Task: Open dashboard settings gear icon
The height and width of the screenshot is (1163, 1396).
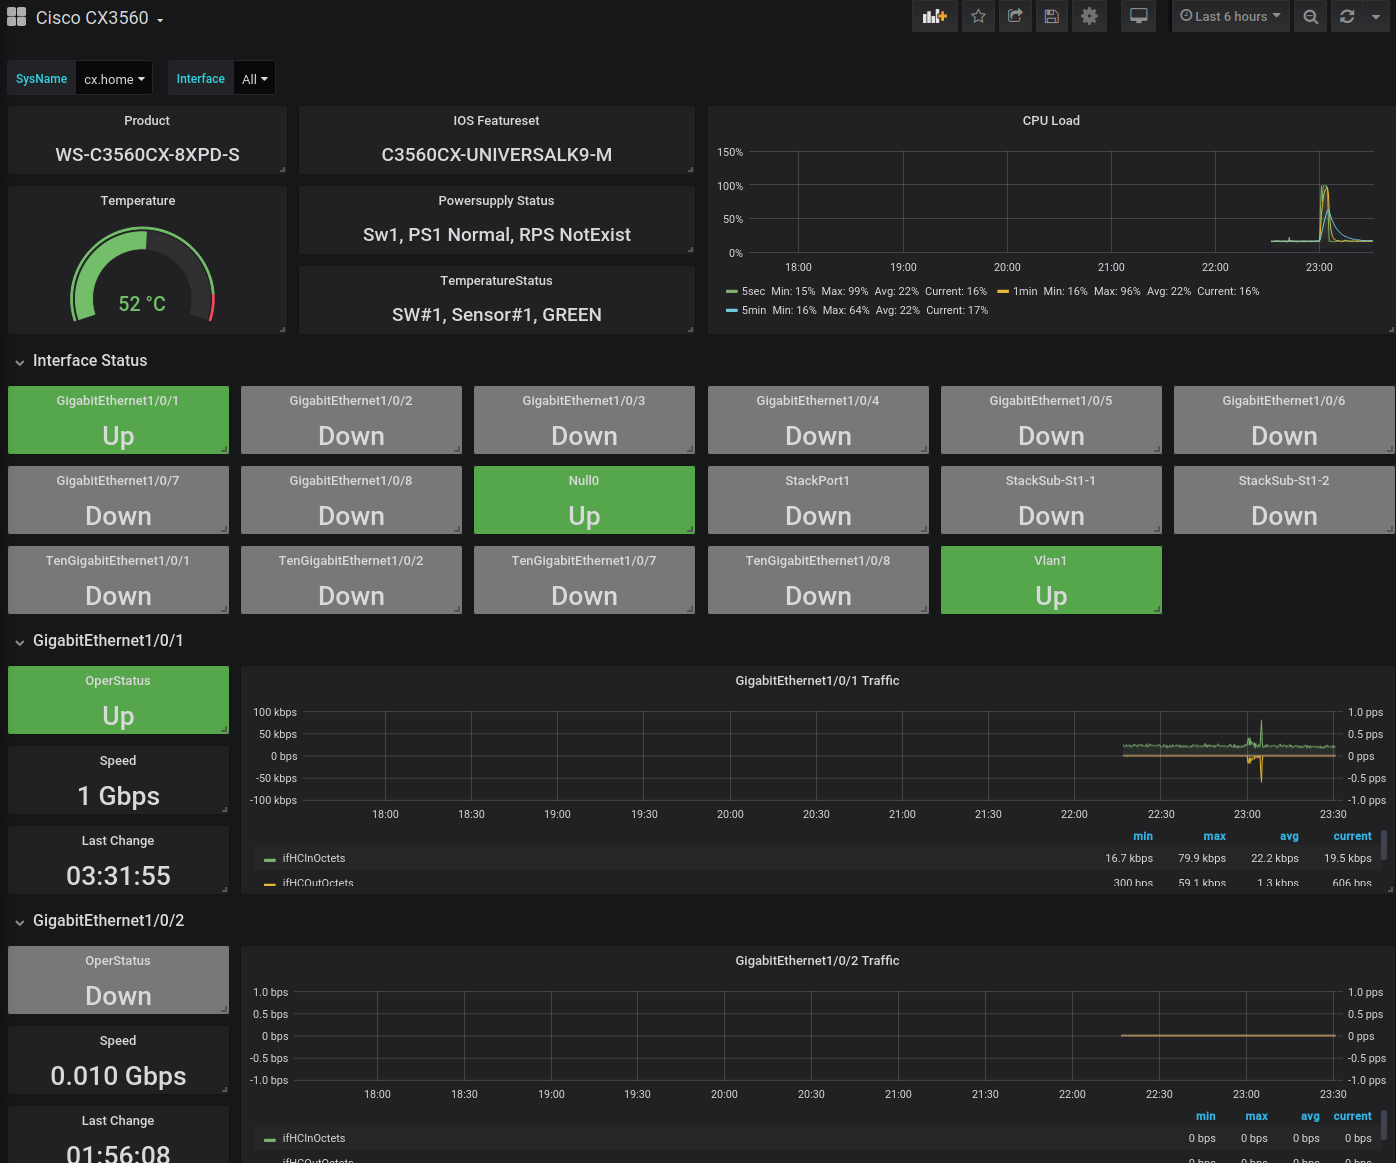Action: tap(1089, 16)
